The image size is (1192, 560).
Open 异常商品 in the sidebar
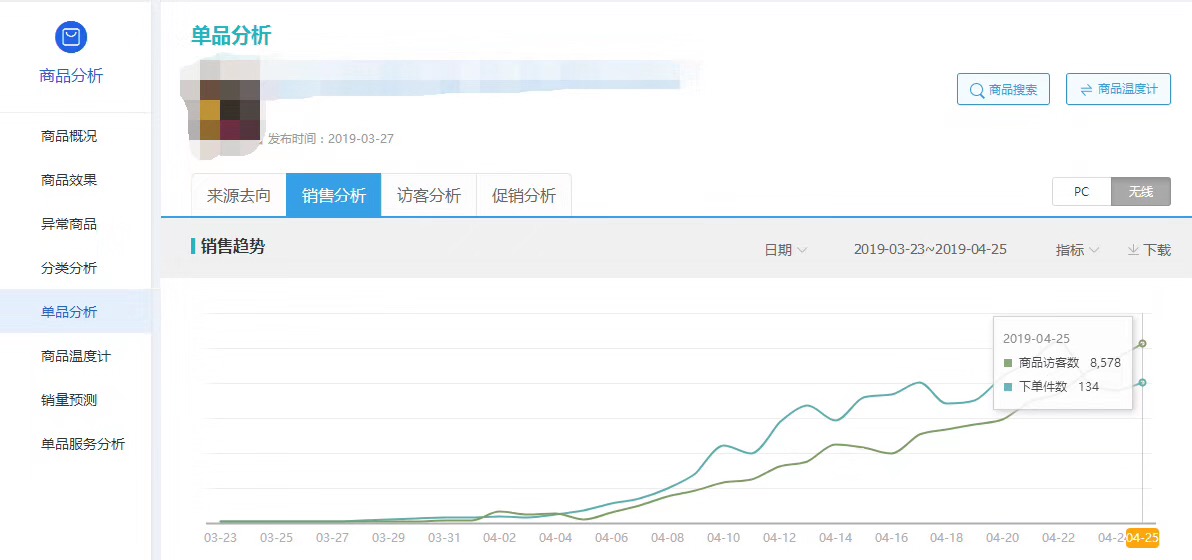tap(69, 224)
